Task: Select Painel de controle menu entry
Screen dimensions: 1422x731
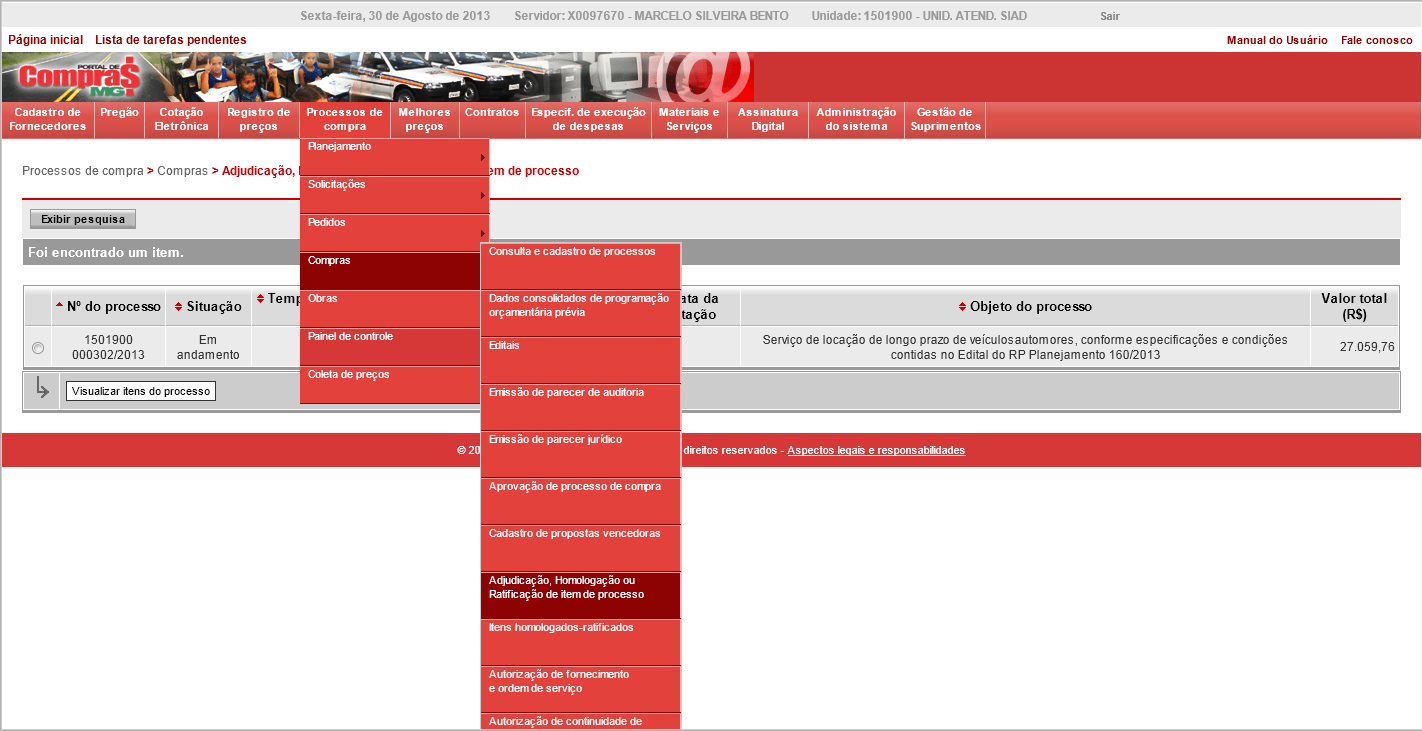Action: point(390,346)
